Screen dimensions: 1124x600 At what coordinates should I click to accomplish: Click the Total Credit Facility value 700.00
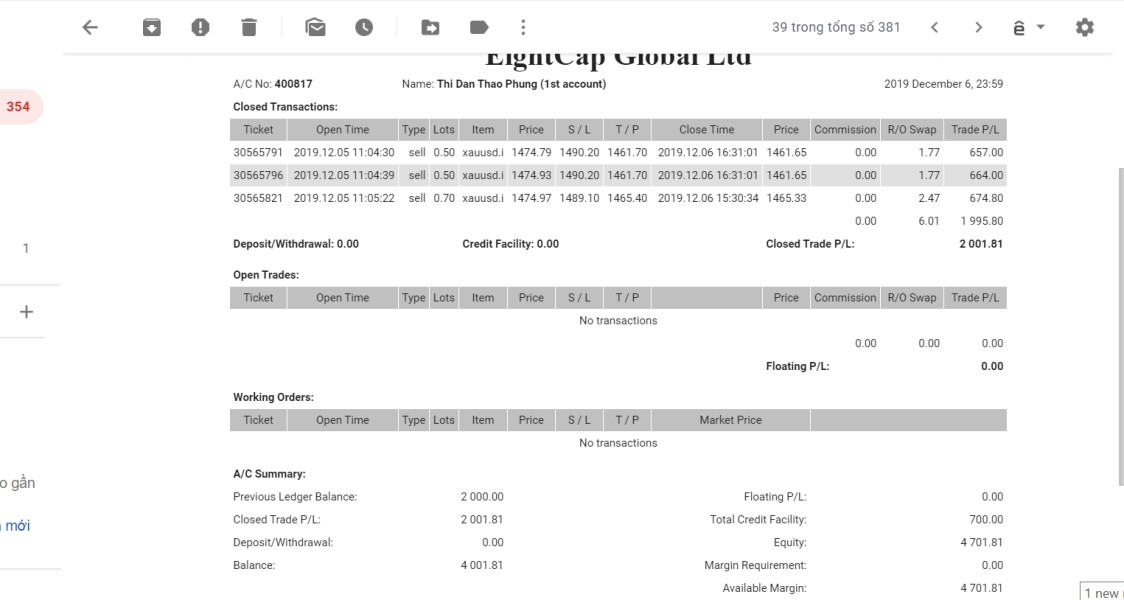[987, 520]
